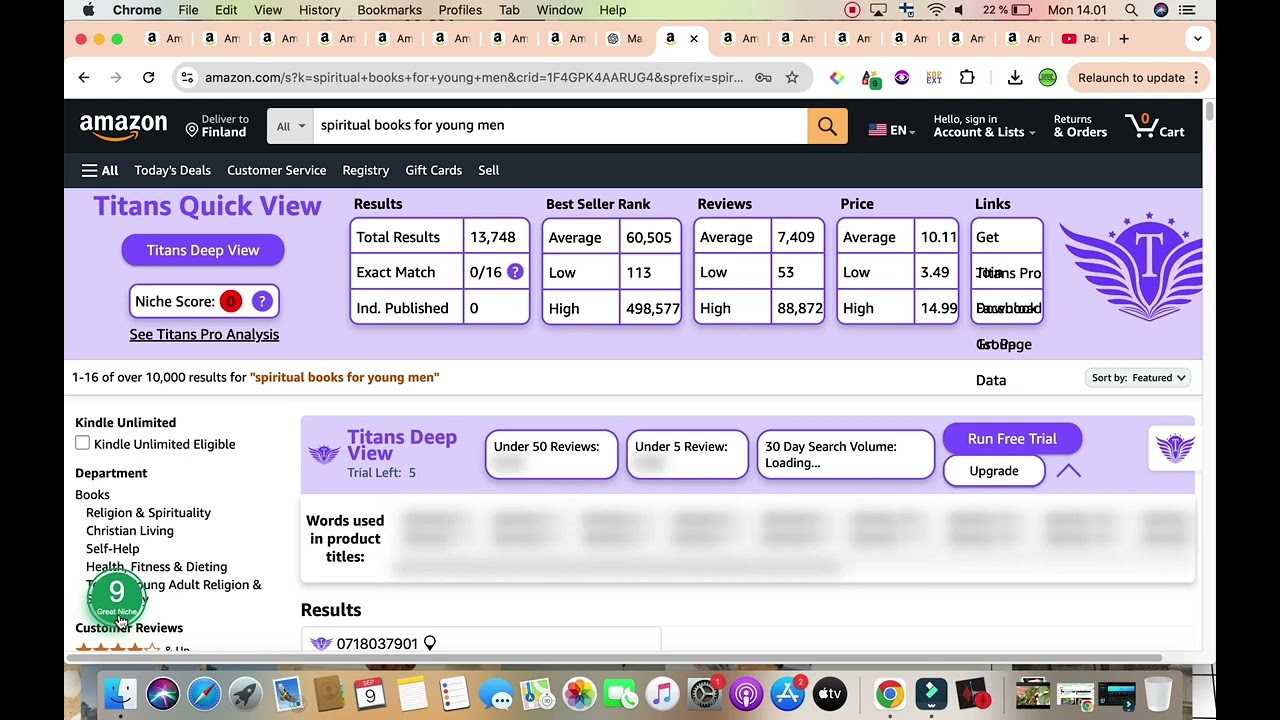Viewport: 1280px width, 720px height.
Task: Click the Chrome address bar URL
Action: click(474, 78)
